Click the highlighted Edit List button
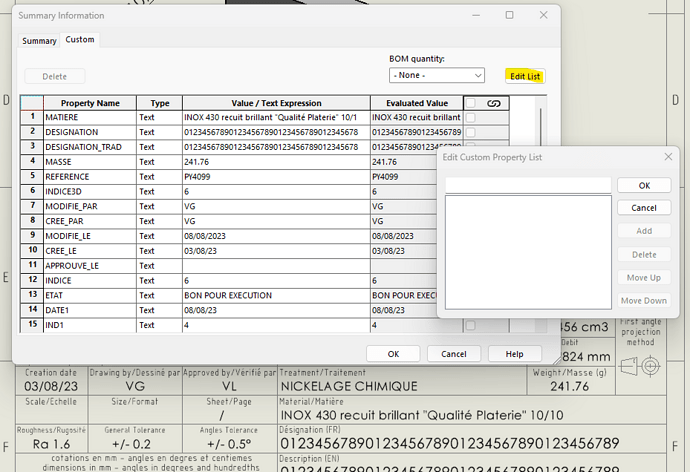Image resolution: width=690 pixels, height=472 pixels. pos(525,76)
